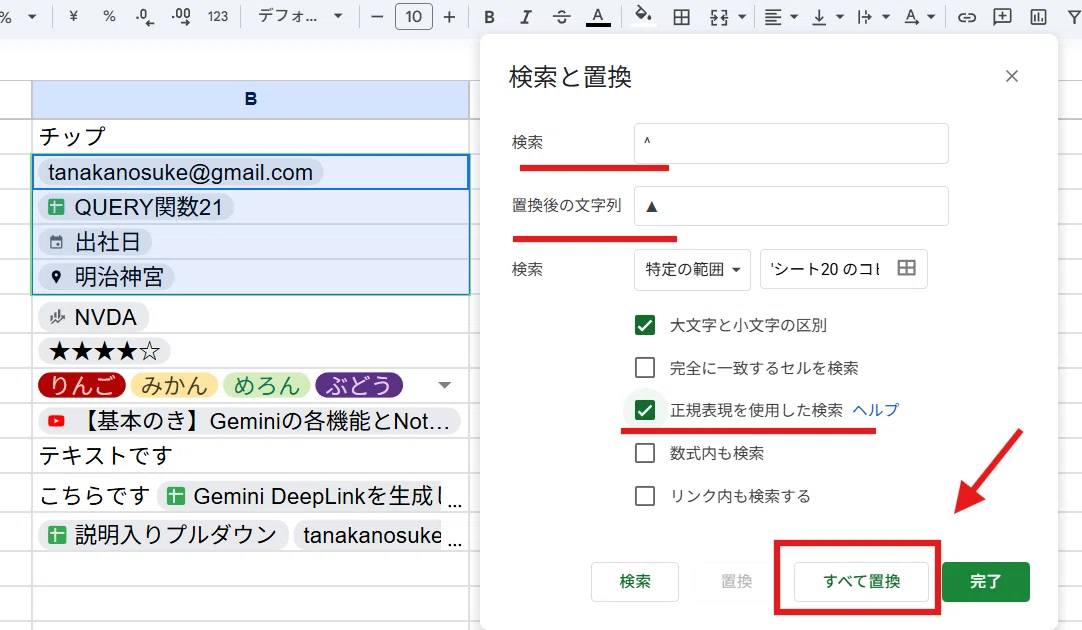Decrease font size with minus button

(377, 17)
